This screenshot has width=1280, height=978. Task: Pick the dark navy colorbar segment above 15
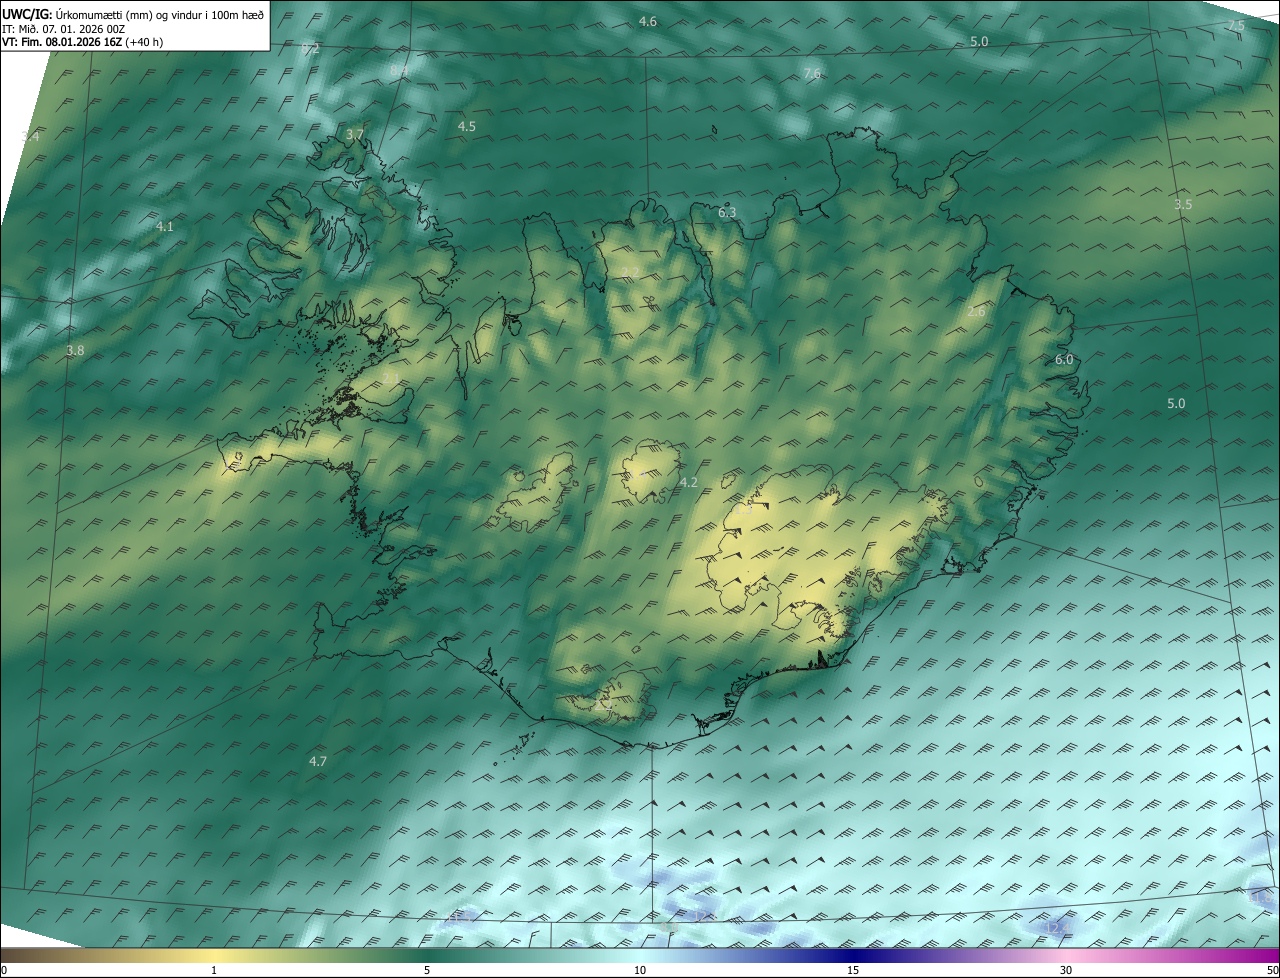[x=853, y=956]
